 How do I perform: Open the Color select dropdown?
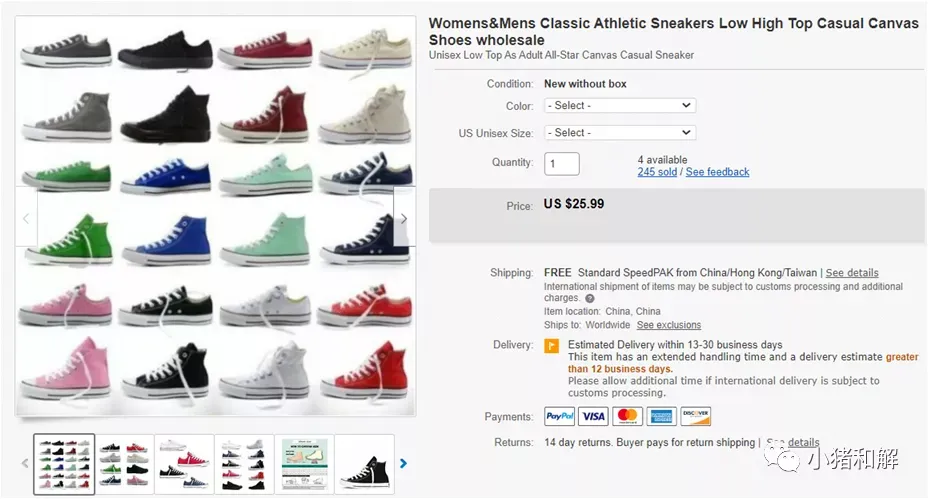click(x=620, y=105)
